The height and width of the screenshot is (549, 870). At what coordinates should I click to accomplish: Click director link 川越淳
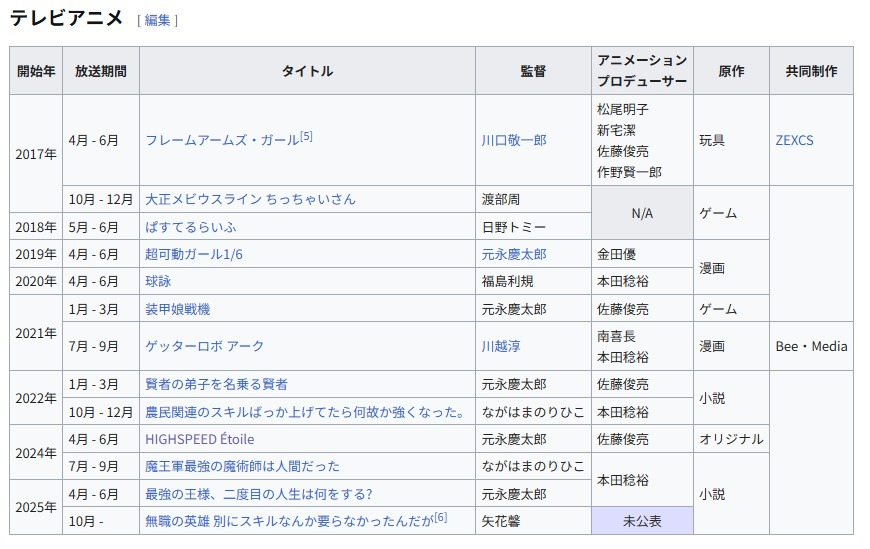coord(501,346)
